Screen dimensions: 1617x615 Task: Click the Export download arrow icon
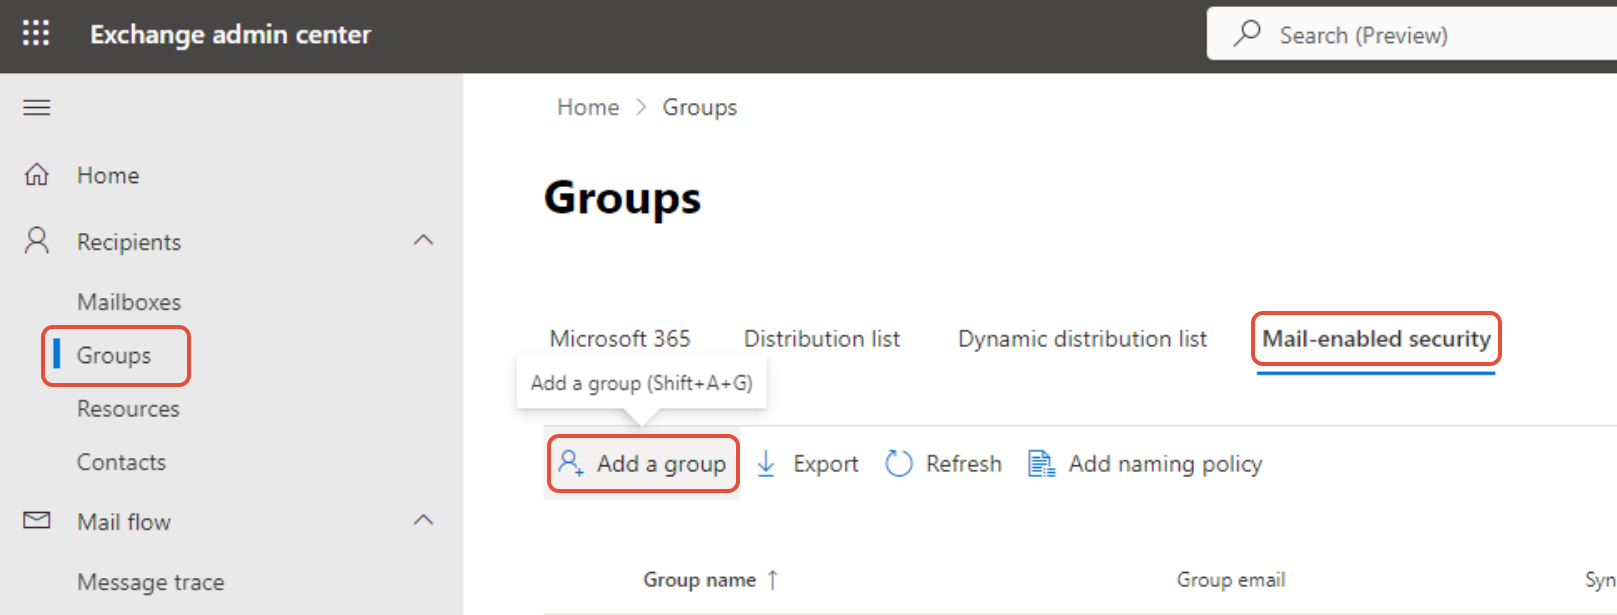766,463
